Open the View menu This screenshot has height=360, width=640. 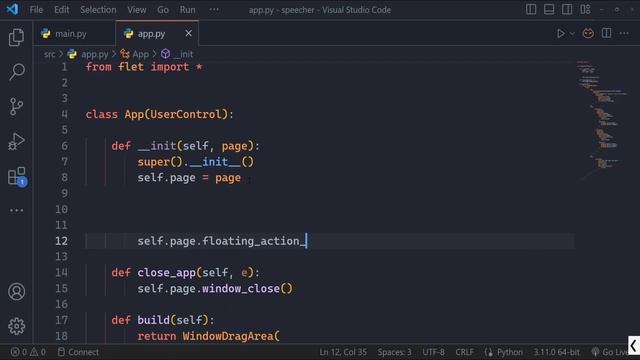point(136,10)
